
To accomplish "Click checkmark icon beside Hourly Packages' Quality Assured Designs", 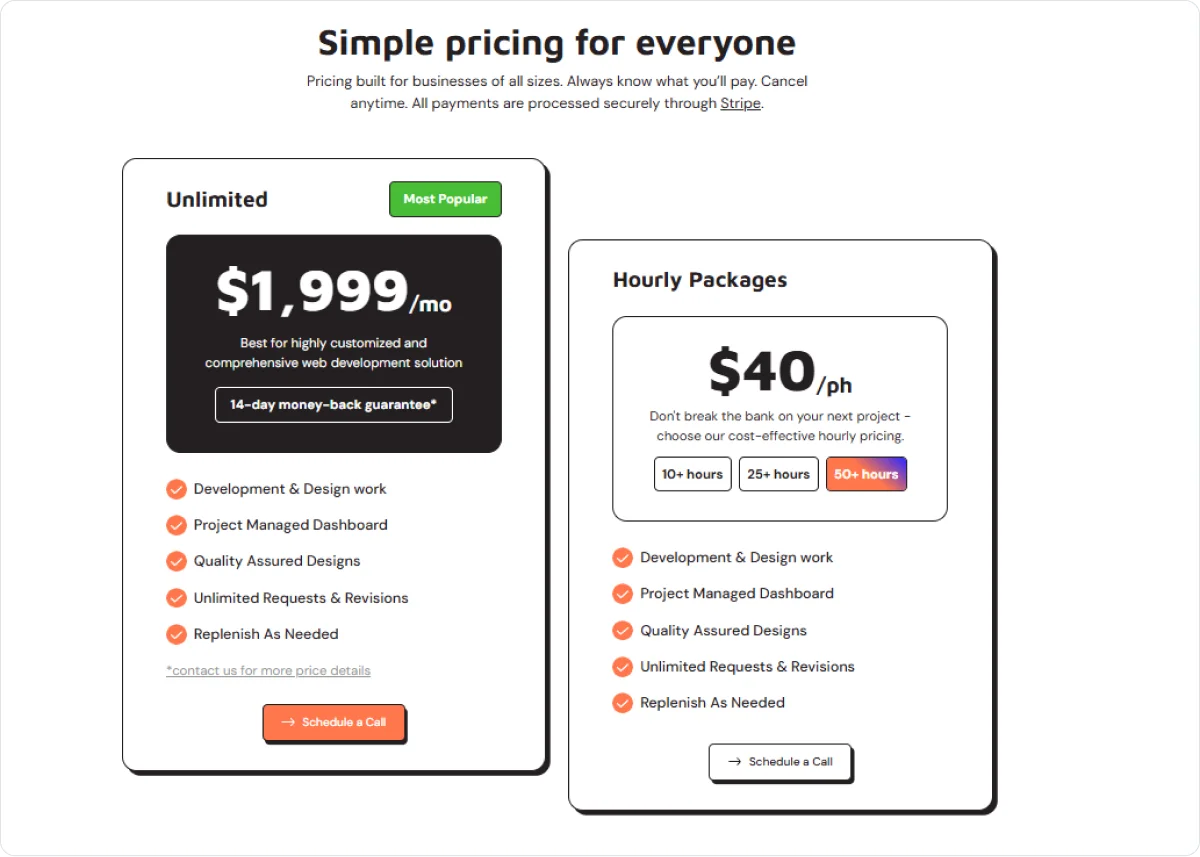I will pyautogui.click(x=623, y=630).
